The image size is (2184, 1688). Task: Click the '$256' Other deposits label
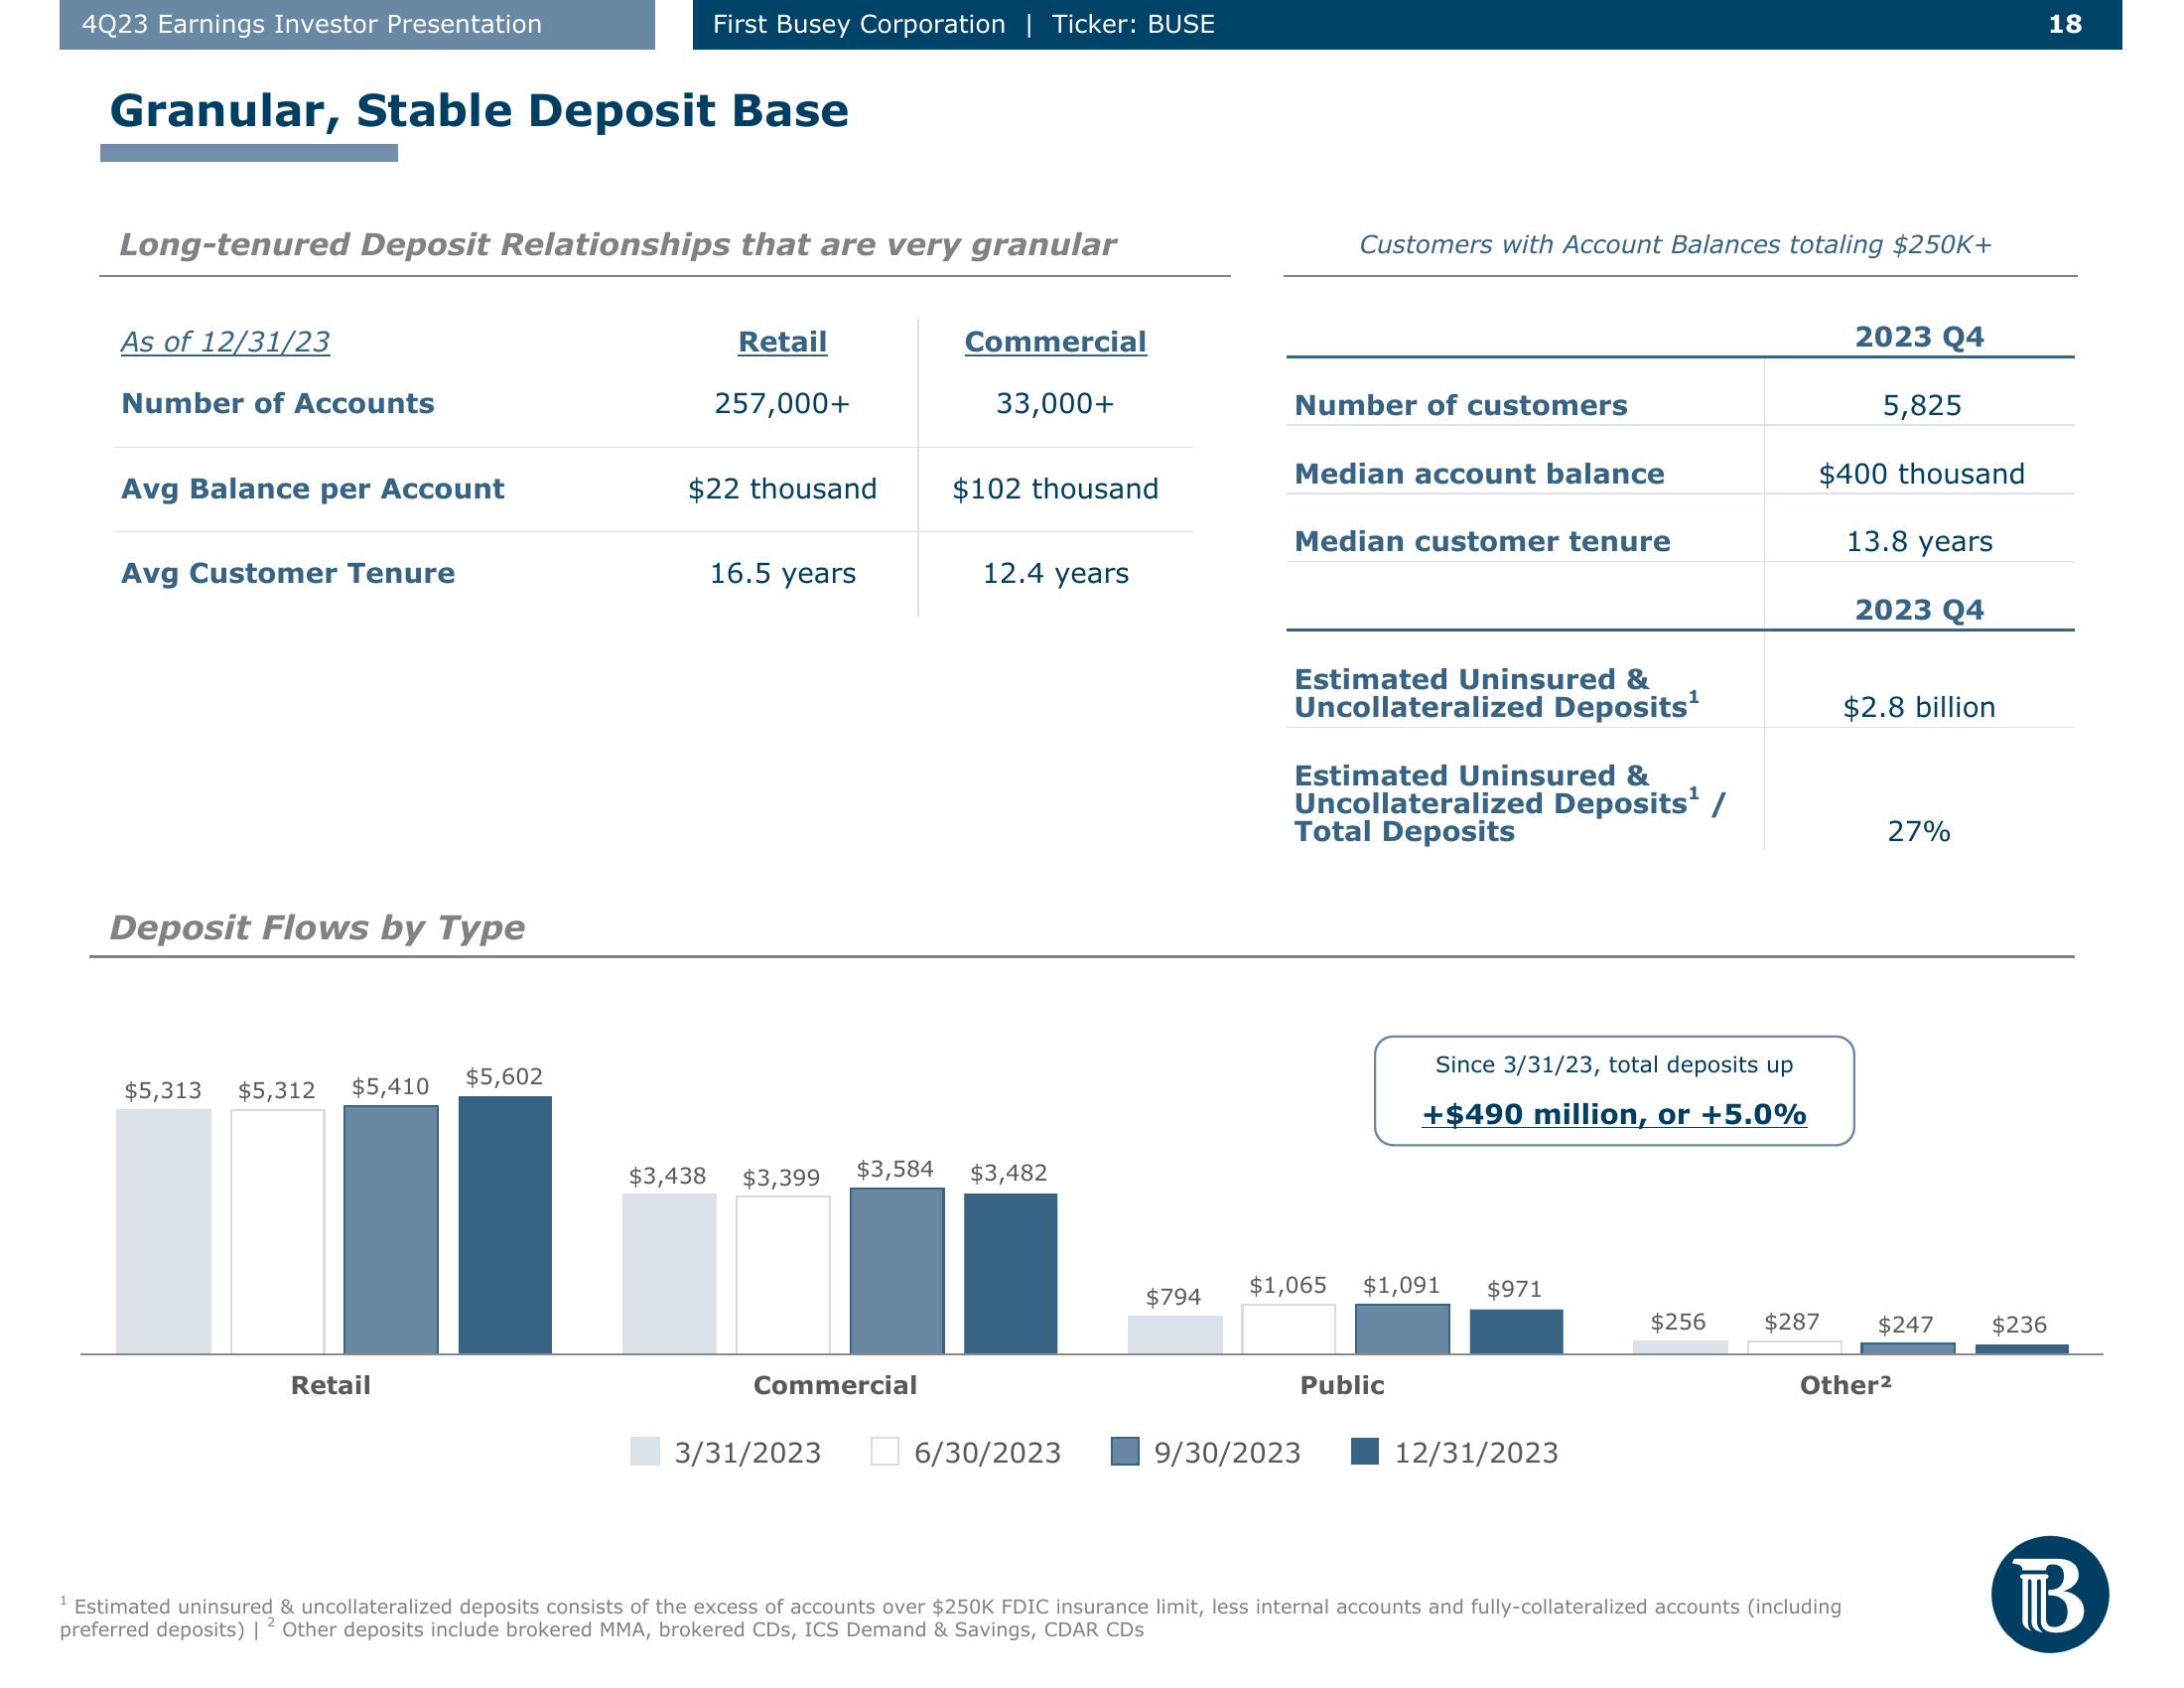[x=1678, y=1322]
